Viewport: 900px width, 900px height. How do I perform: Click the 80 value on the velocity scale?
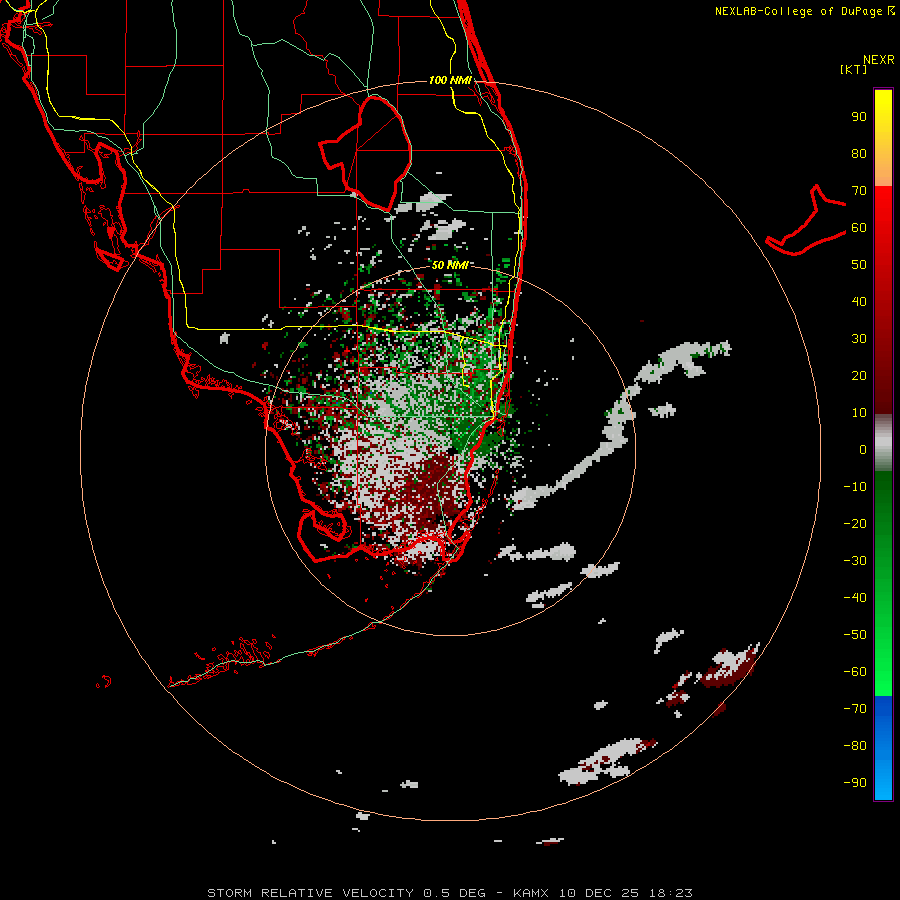(x=859, y=154)
